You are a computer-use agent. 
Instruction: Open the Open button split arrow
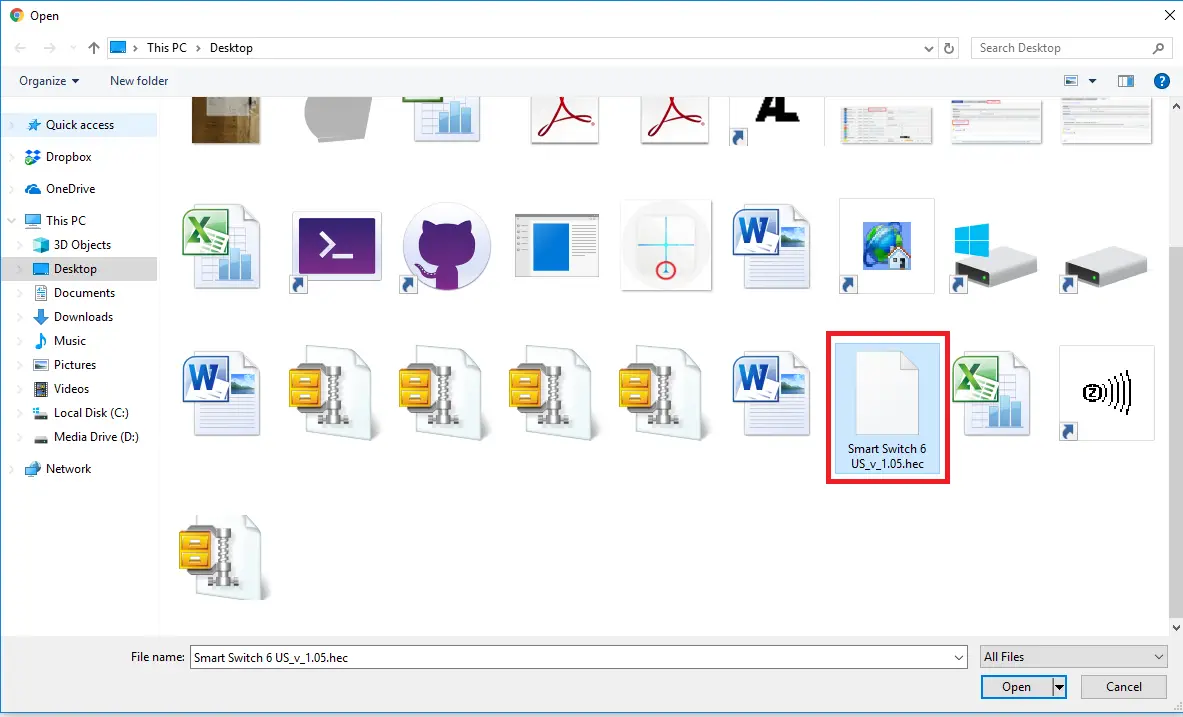tap(1059, 687)
